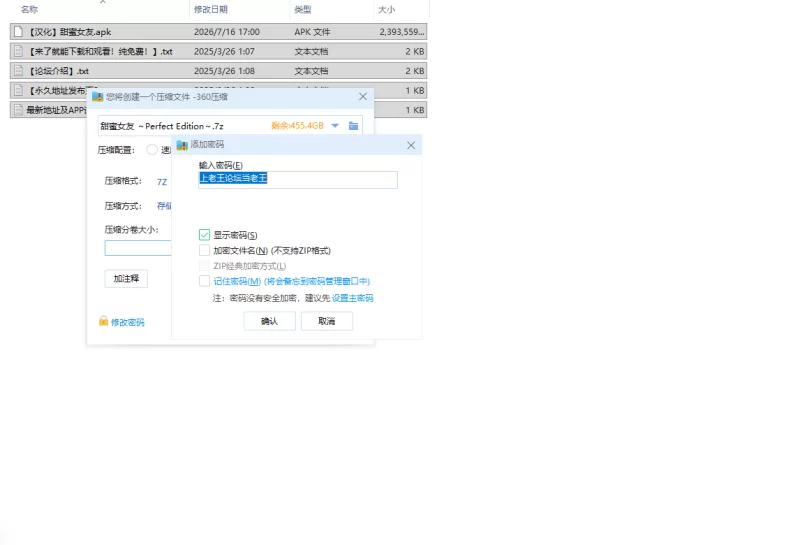The height and width of the screenshot is (545, 800).
Task: Click the date 2025/3/26 1:08
Action: pyautogui.click(x=224, y=71)
